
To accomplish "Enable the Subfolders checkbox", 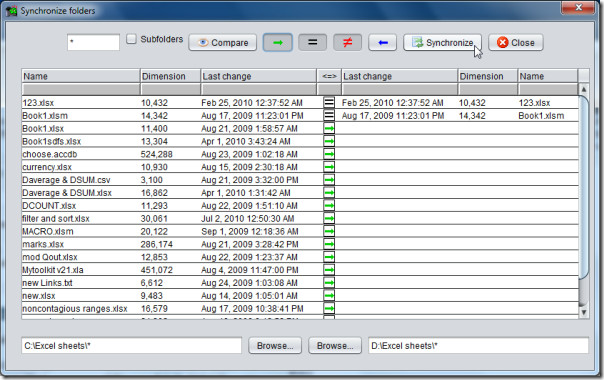I will [x=131, y=39].
